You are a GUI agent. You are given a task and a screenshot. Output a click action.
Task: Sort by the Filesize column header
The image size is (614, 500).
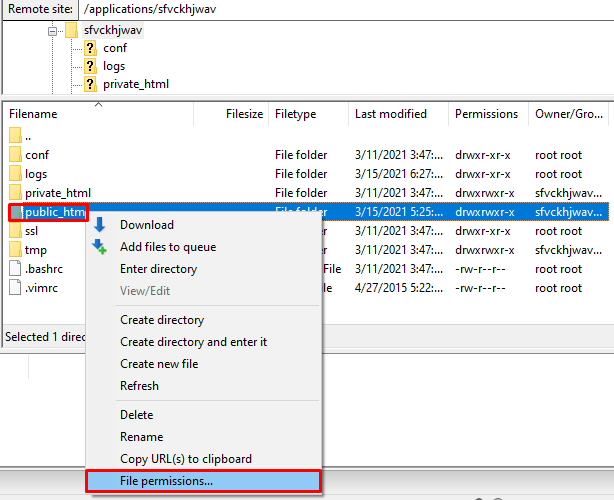(x=231, y=114)
